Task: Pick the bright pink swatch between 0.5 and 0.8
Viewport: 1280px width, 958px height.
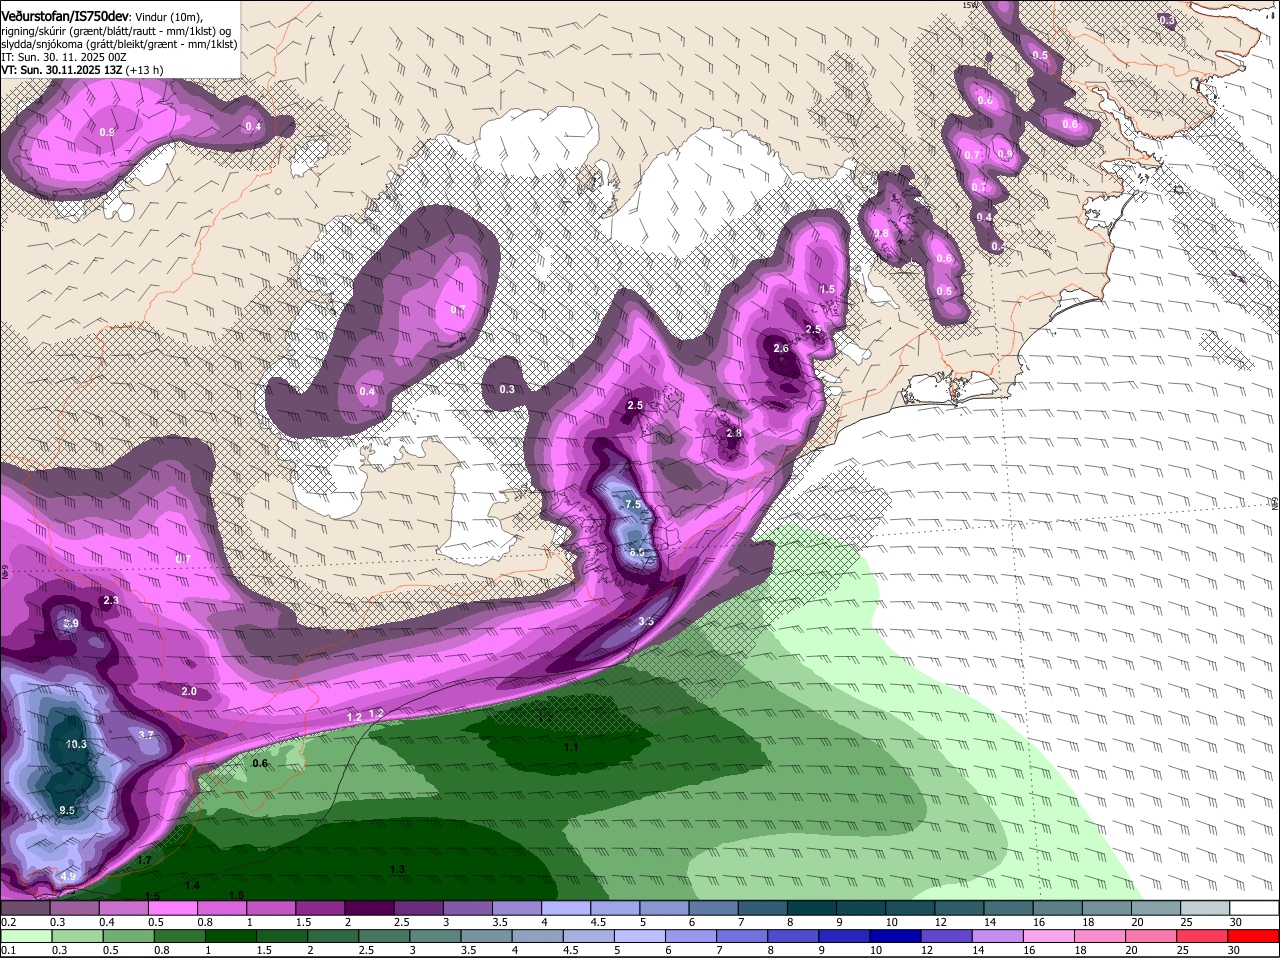Action: (x=173, y=908)
